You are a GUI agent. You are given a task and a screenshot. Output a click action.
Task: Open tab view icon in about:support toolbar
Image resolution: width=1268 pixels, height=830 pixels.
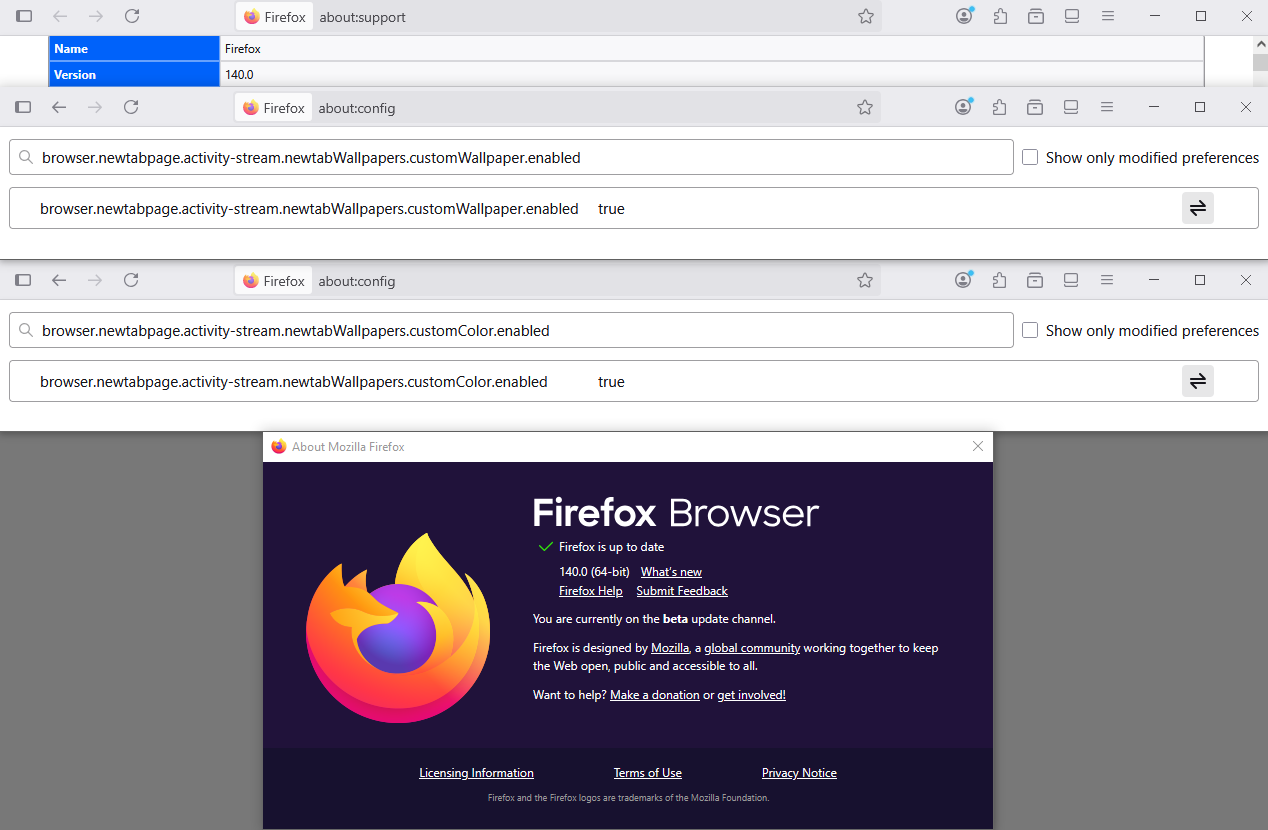click(x=1072, y=16)
